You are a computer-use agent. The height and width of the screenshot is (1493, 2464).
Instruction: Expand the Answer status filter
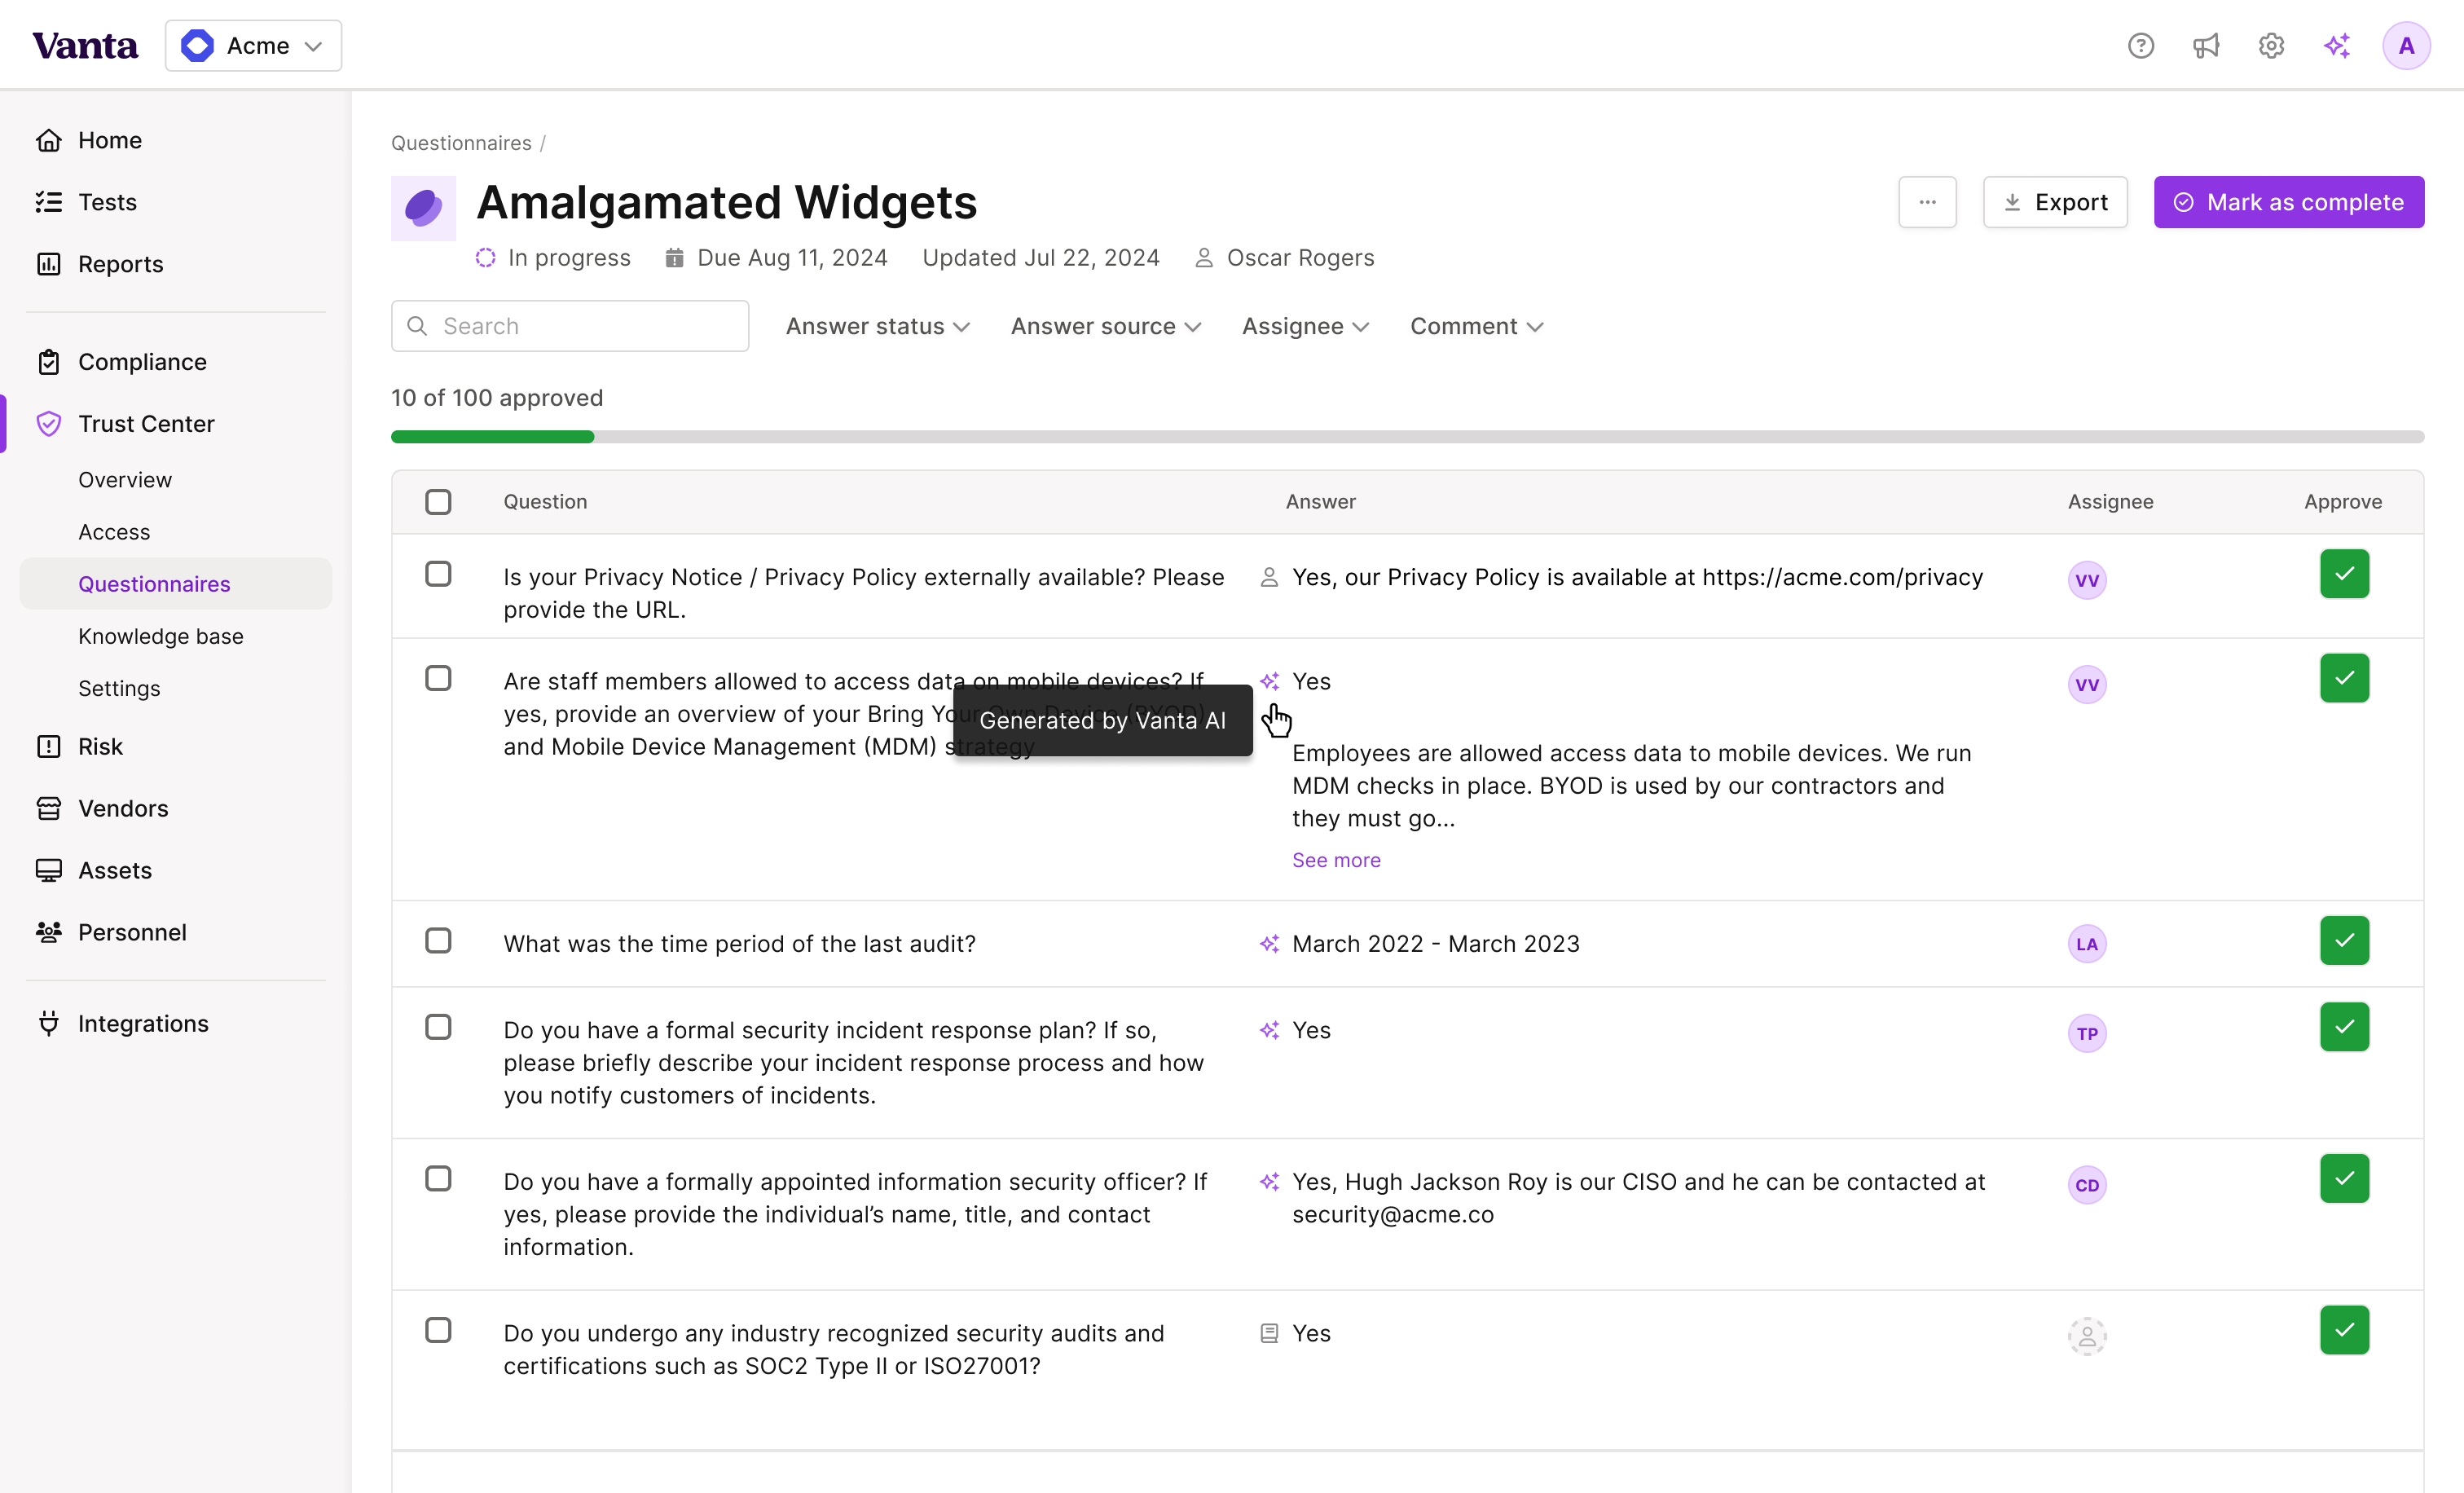tap(877, 326)
